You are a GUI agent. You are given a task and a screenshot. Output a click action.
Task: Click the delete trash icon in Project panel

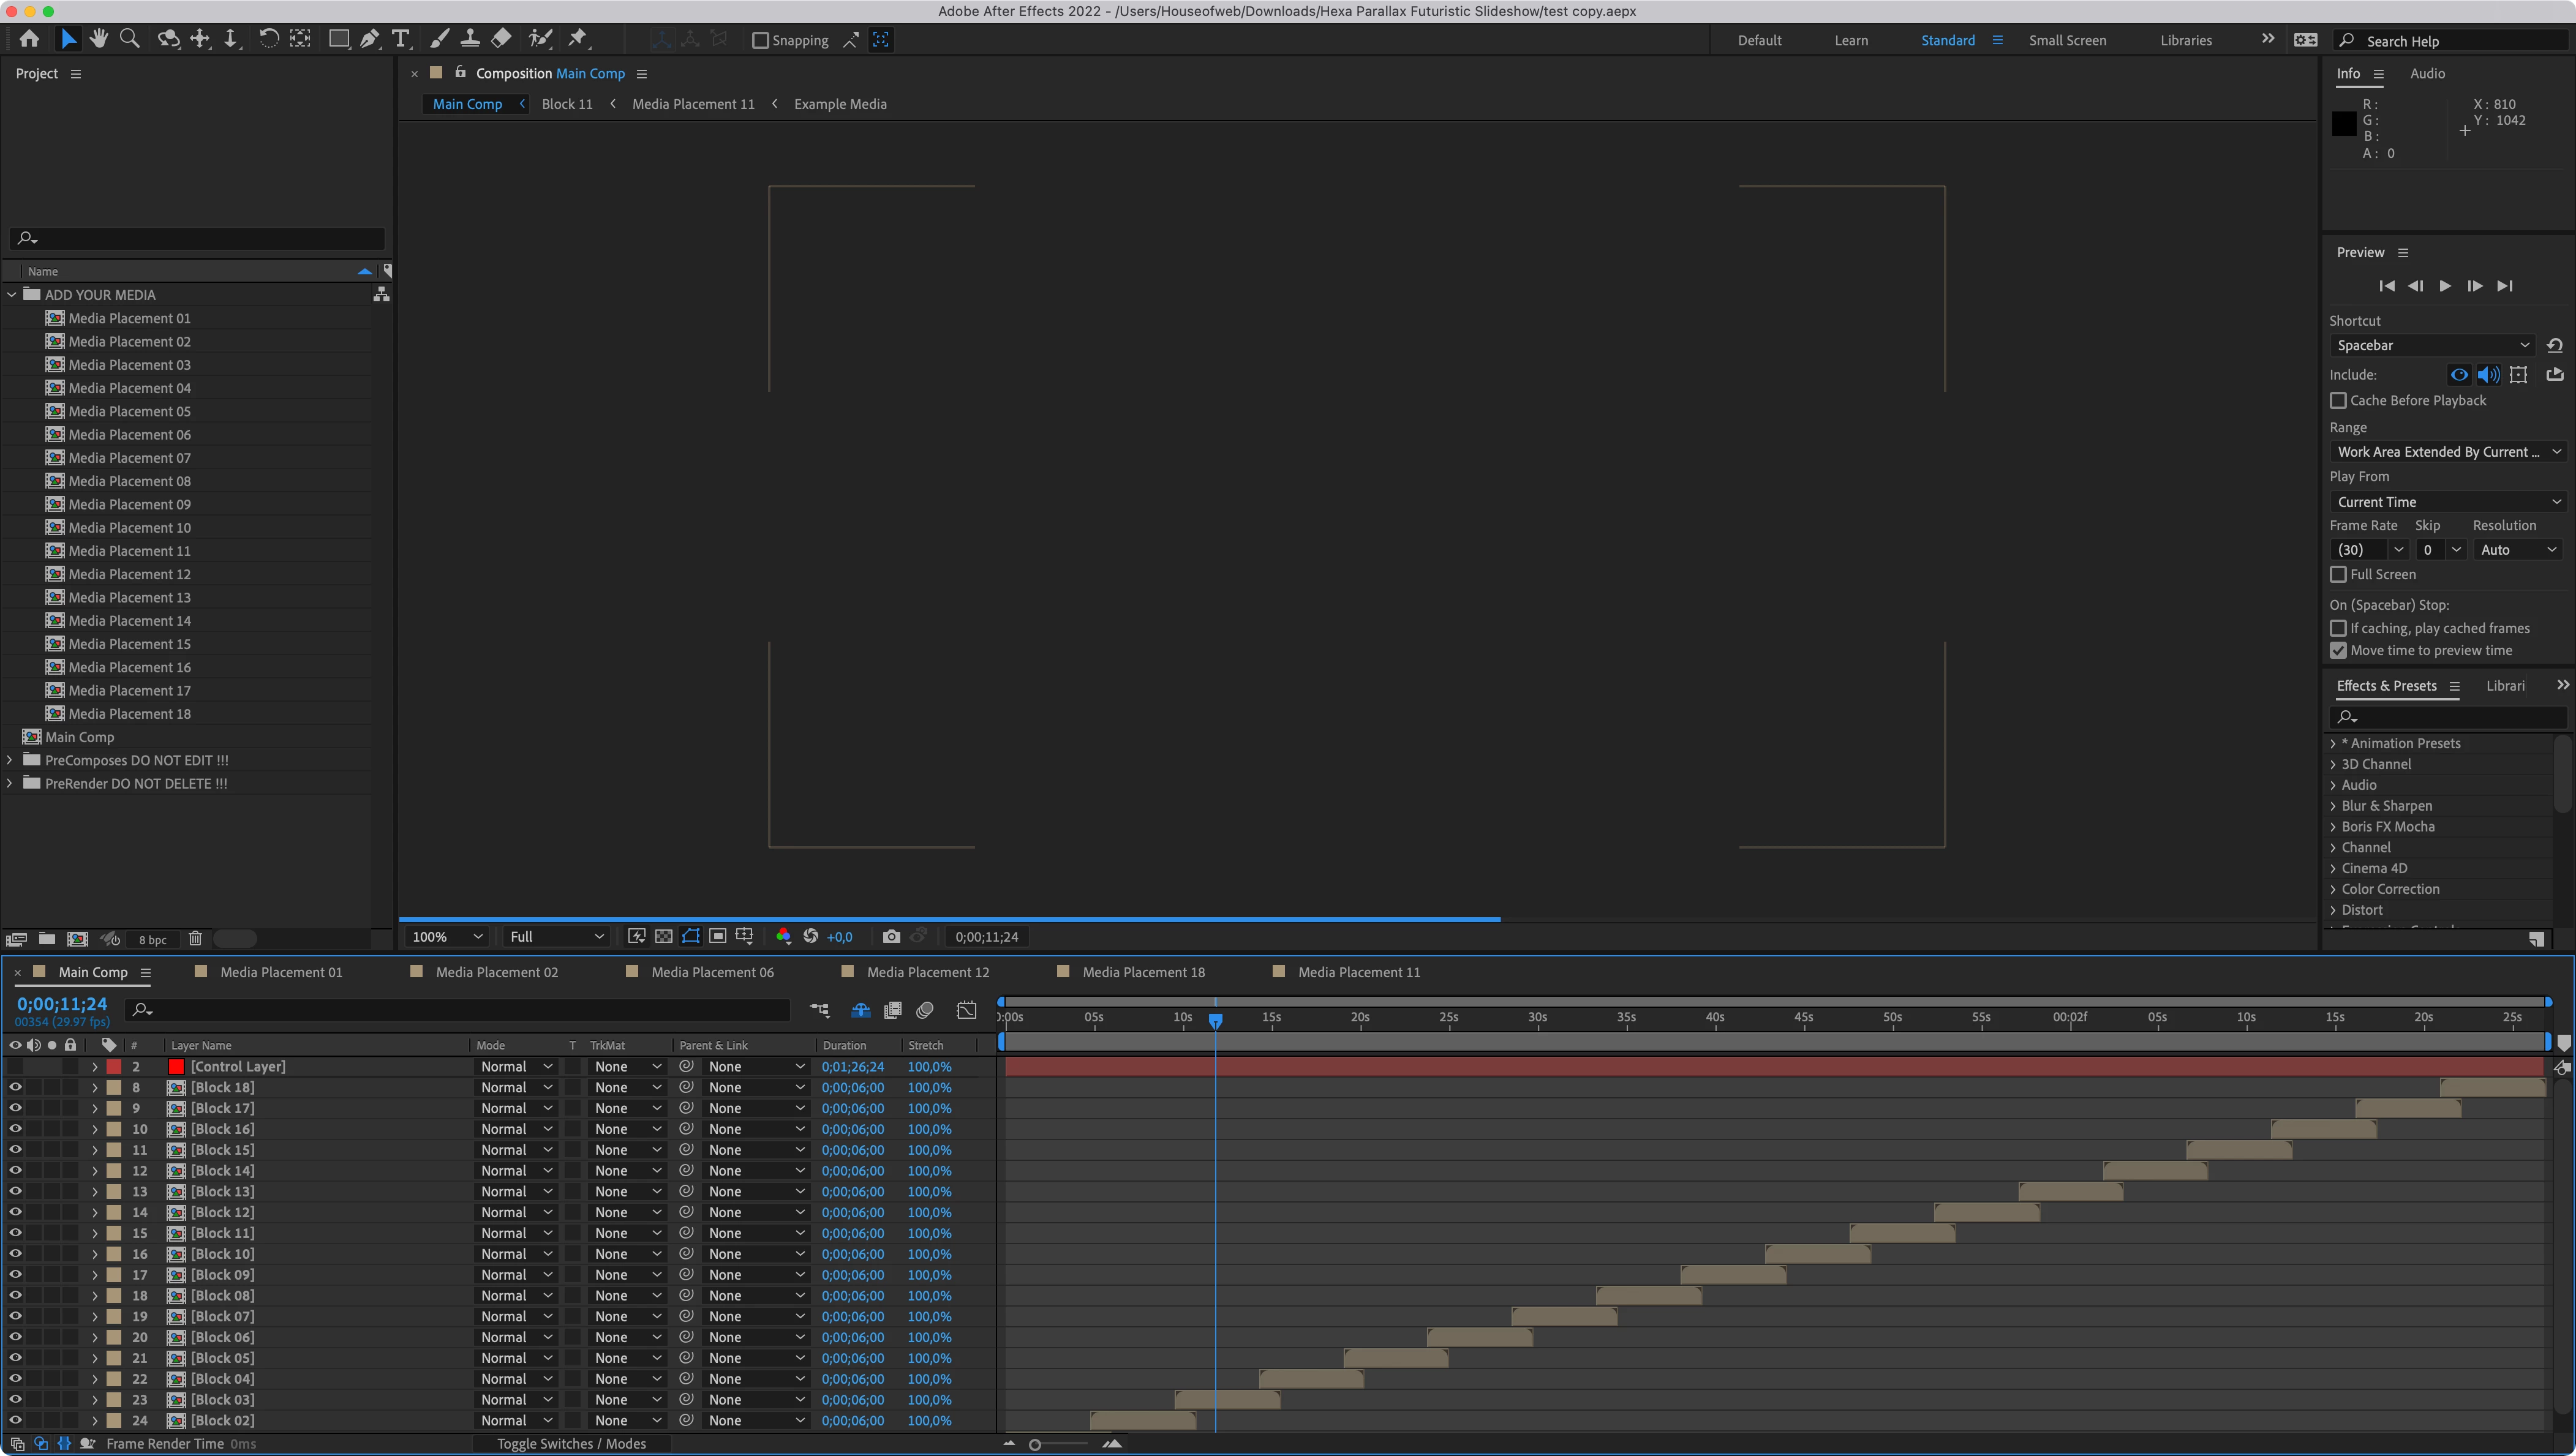(195, 939)
